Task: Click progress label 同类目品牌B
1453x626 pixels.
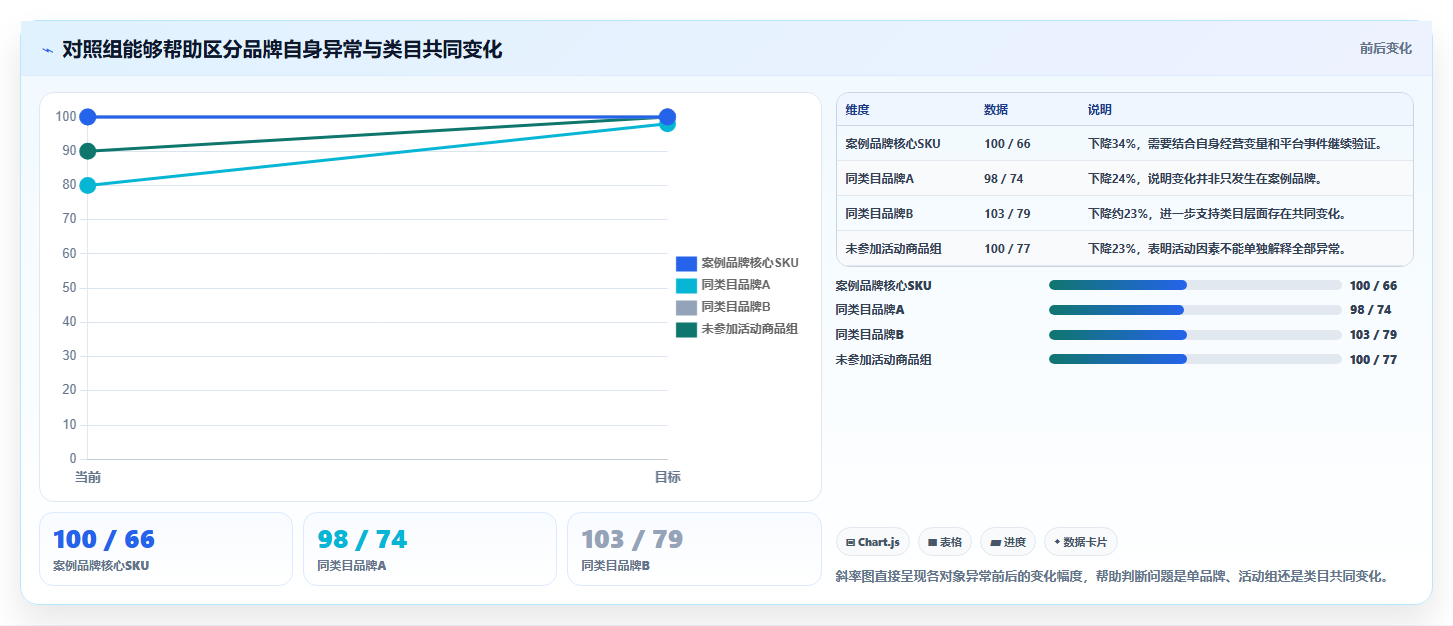Action: (870, 335)
